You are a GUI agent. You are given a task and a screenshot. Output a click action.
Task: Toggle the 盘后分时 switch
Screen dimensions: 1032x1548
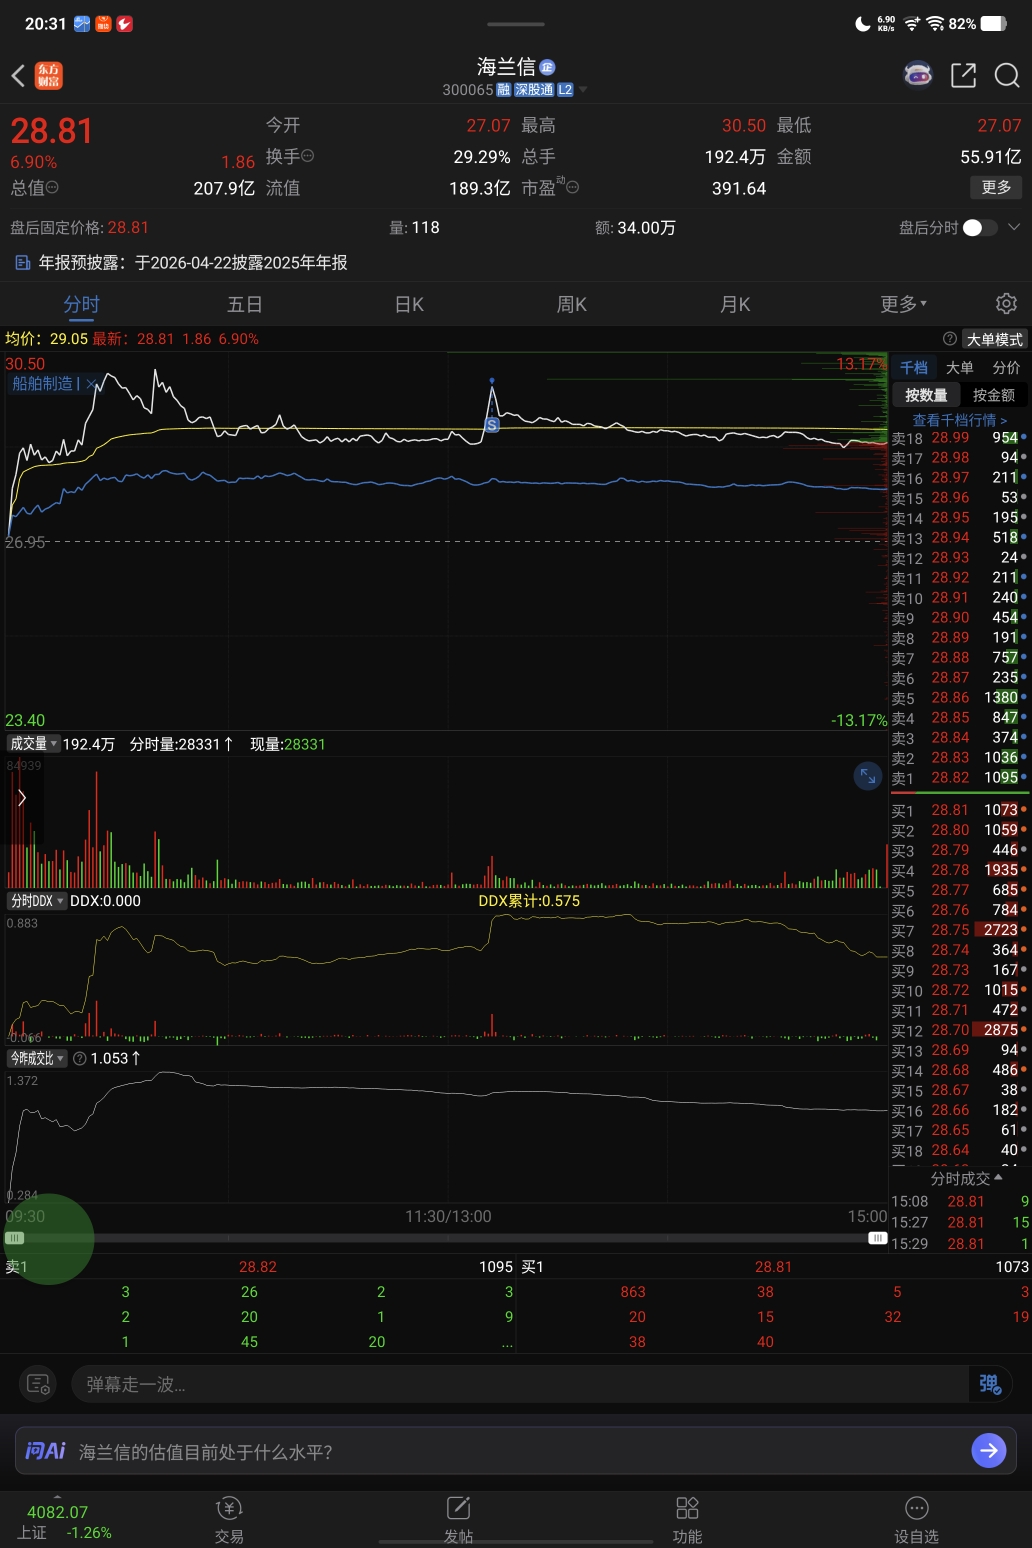(979, 228)
